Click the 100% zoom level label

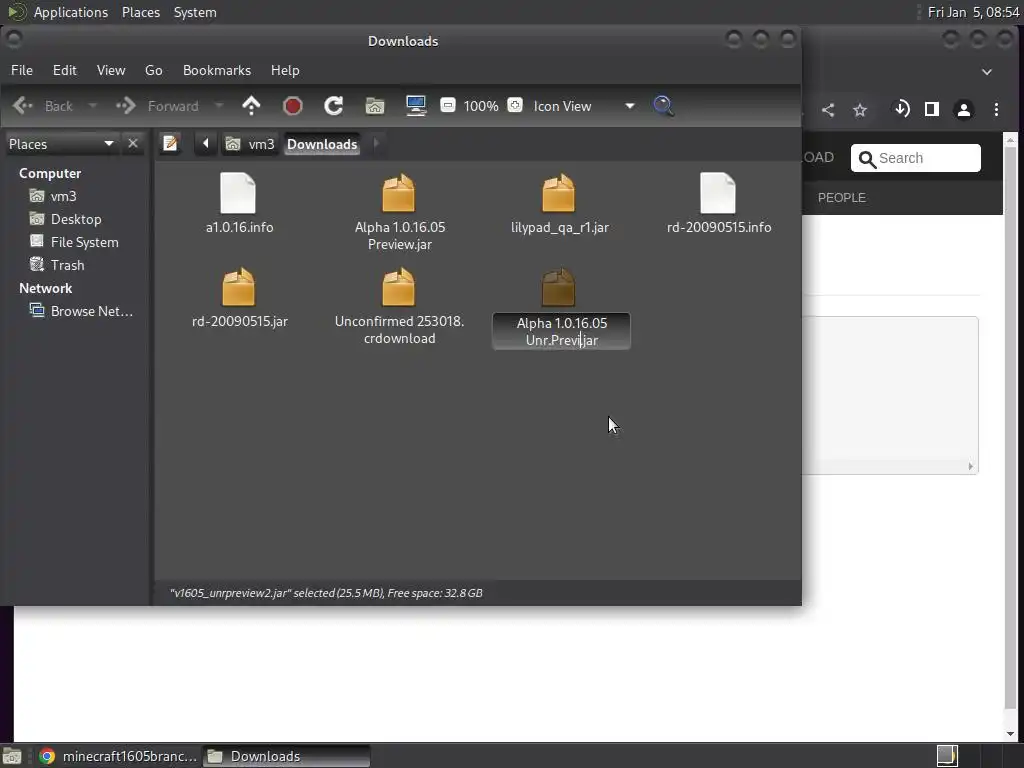pos(481,106)
